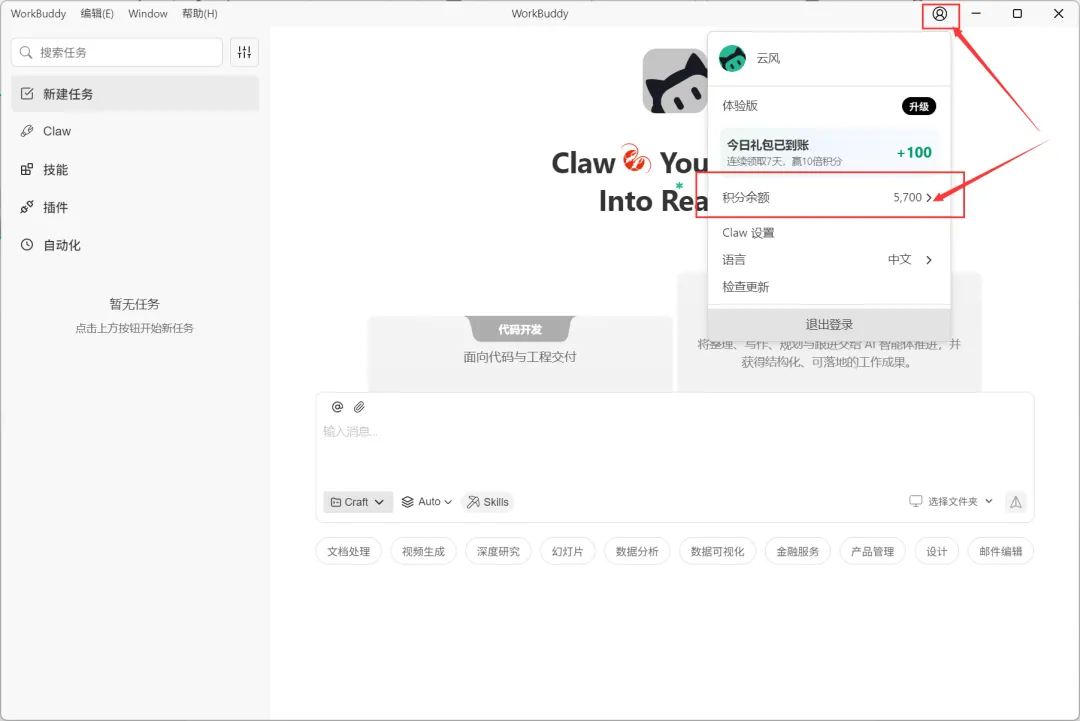Image resolution: width=1080 pixels, height=721 pixels.
Task: Click the Claw sidebar icon
Action: (27, 131)
